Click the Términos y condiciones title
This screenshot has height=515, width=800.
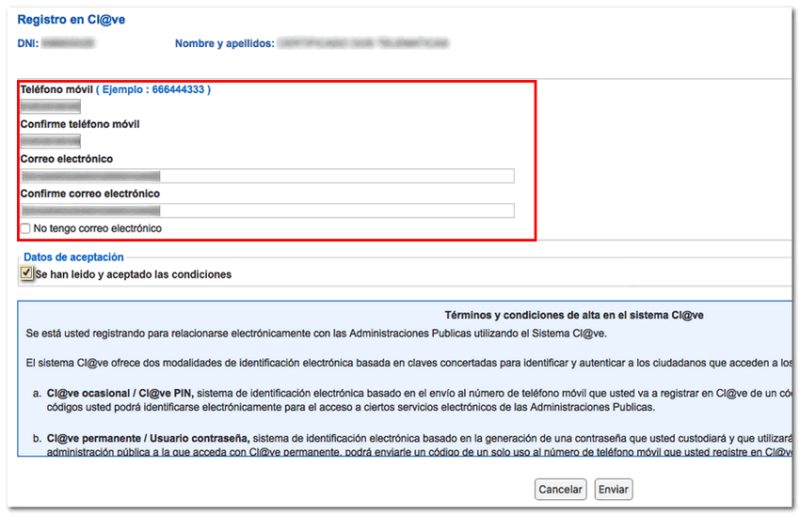[574, 315]
